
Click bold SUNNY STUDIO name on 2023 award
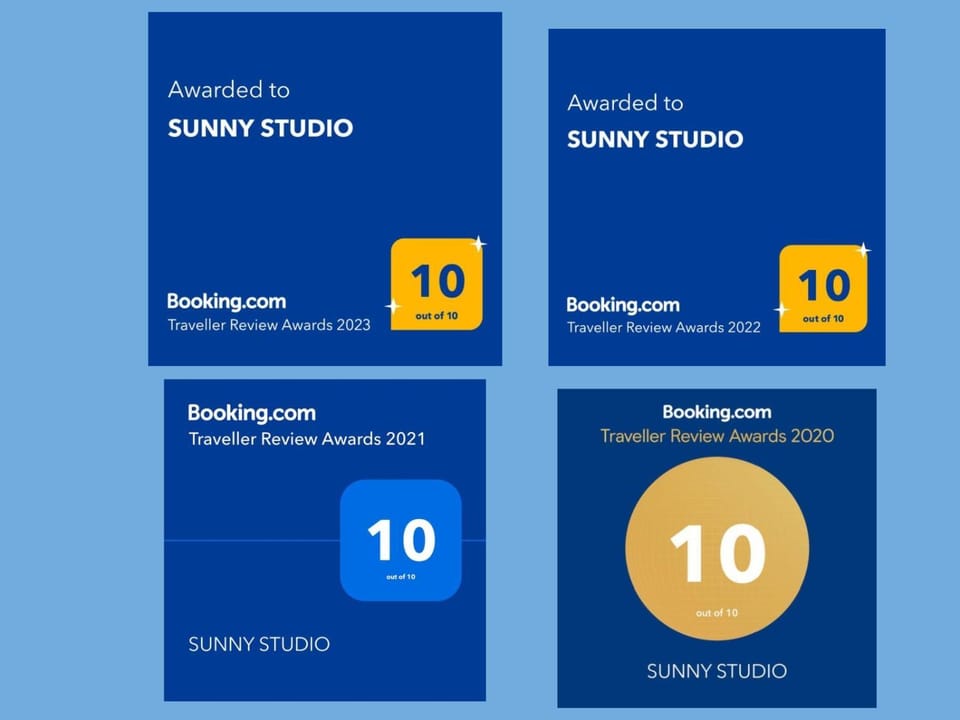pos(260,128)
